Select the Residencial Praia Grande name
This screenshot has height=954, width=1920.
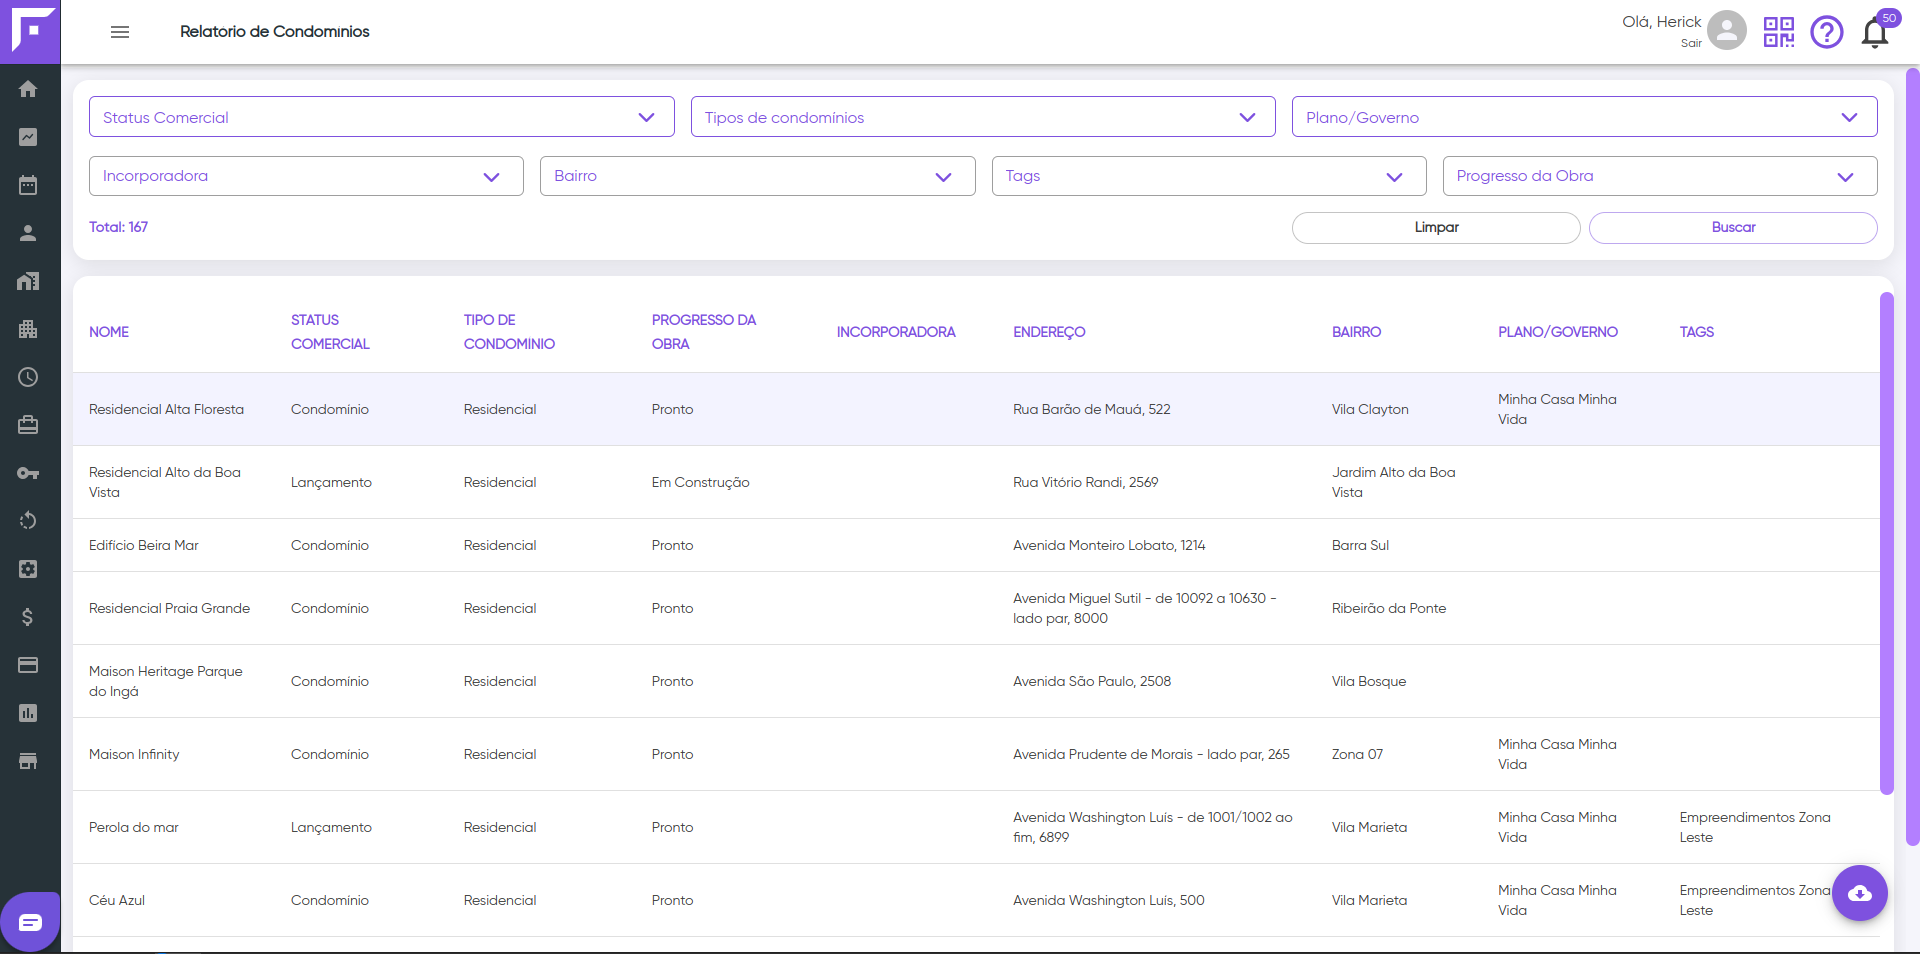(x=169, y=608)
